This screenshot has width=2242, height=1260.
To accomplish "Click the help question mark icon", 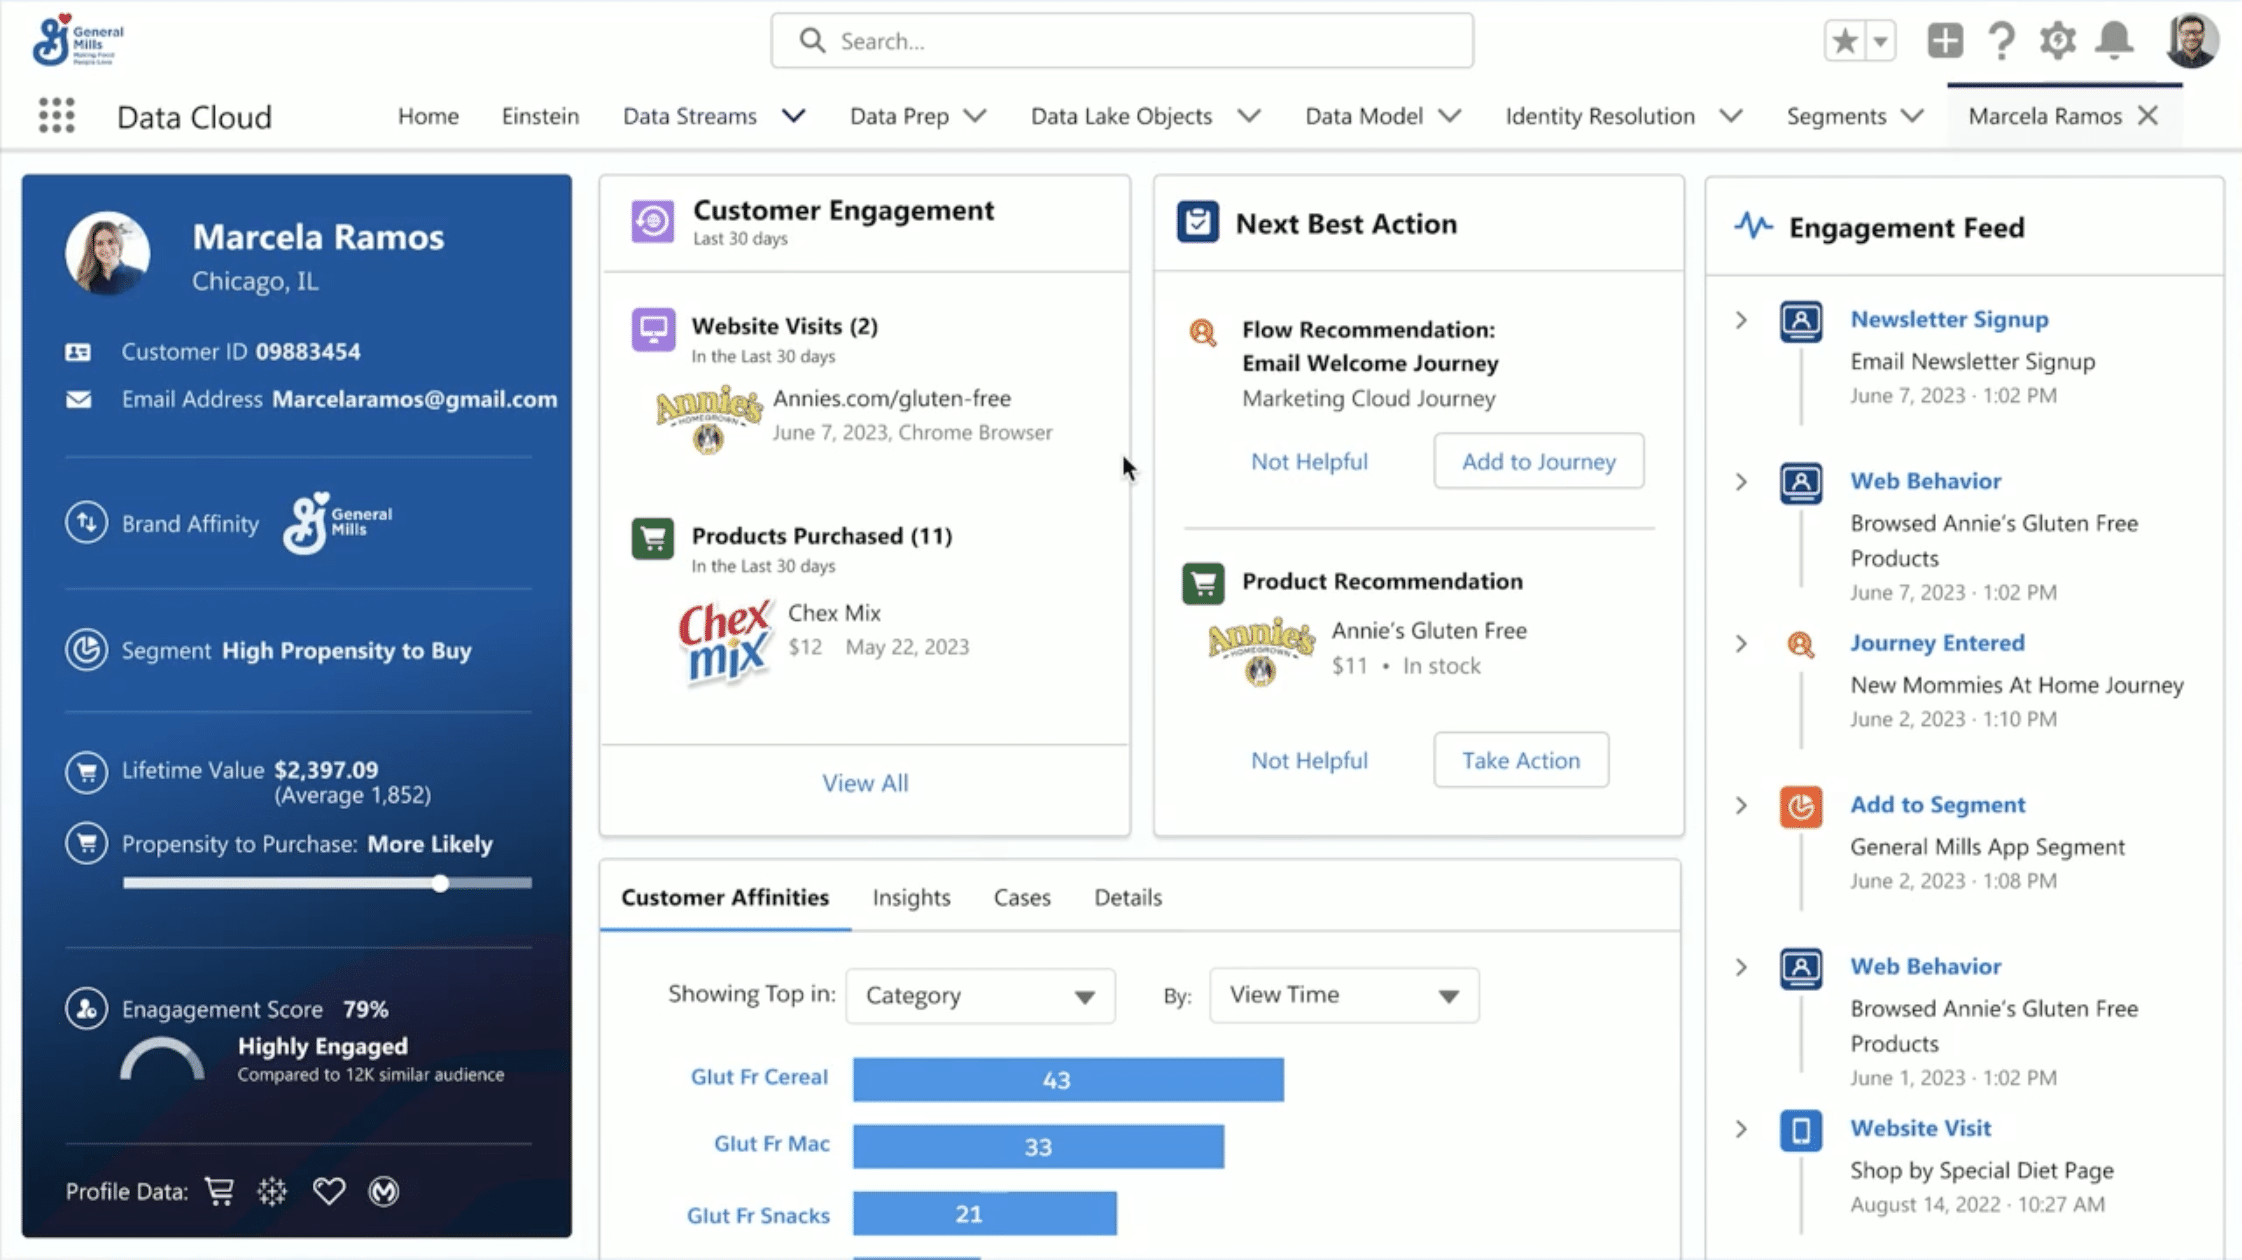I will (x=2001, y=41).
